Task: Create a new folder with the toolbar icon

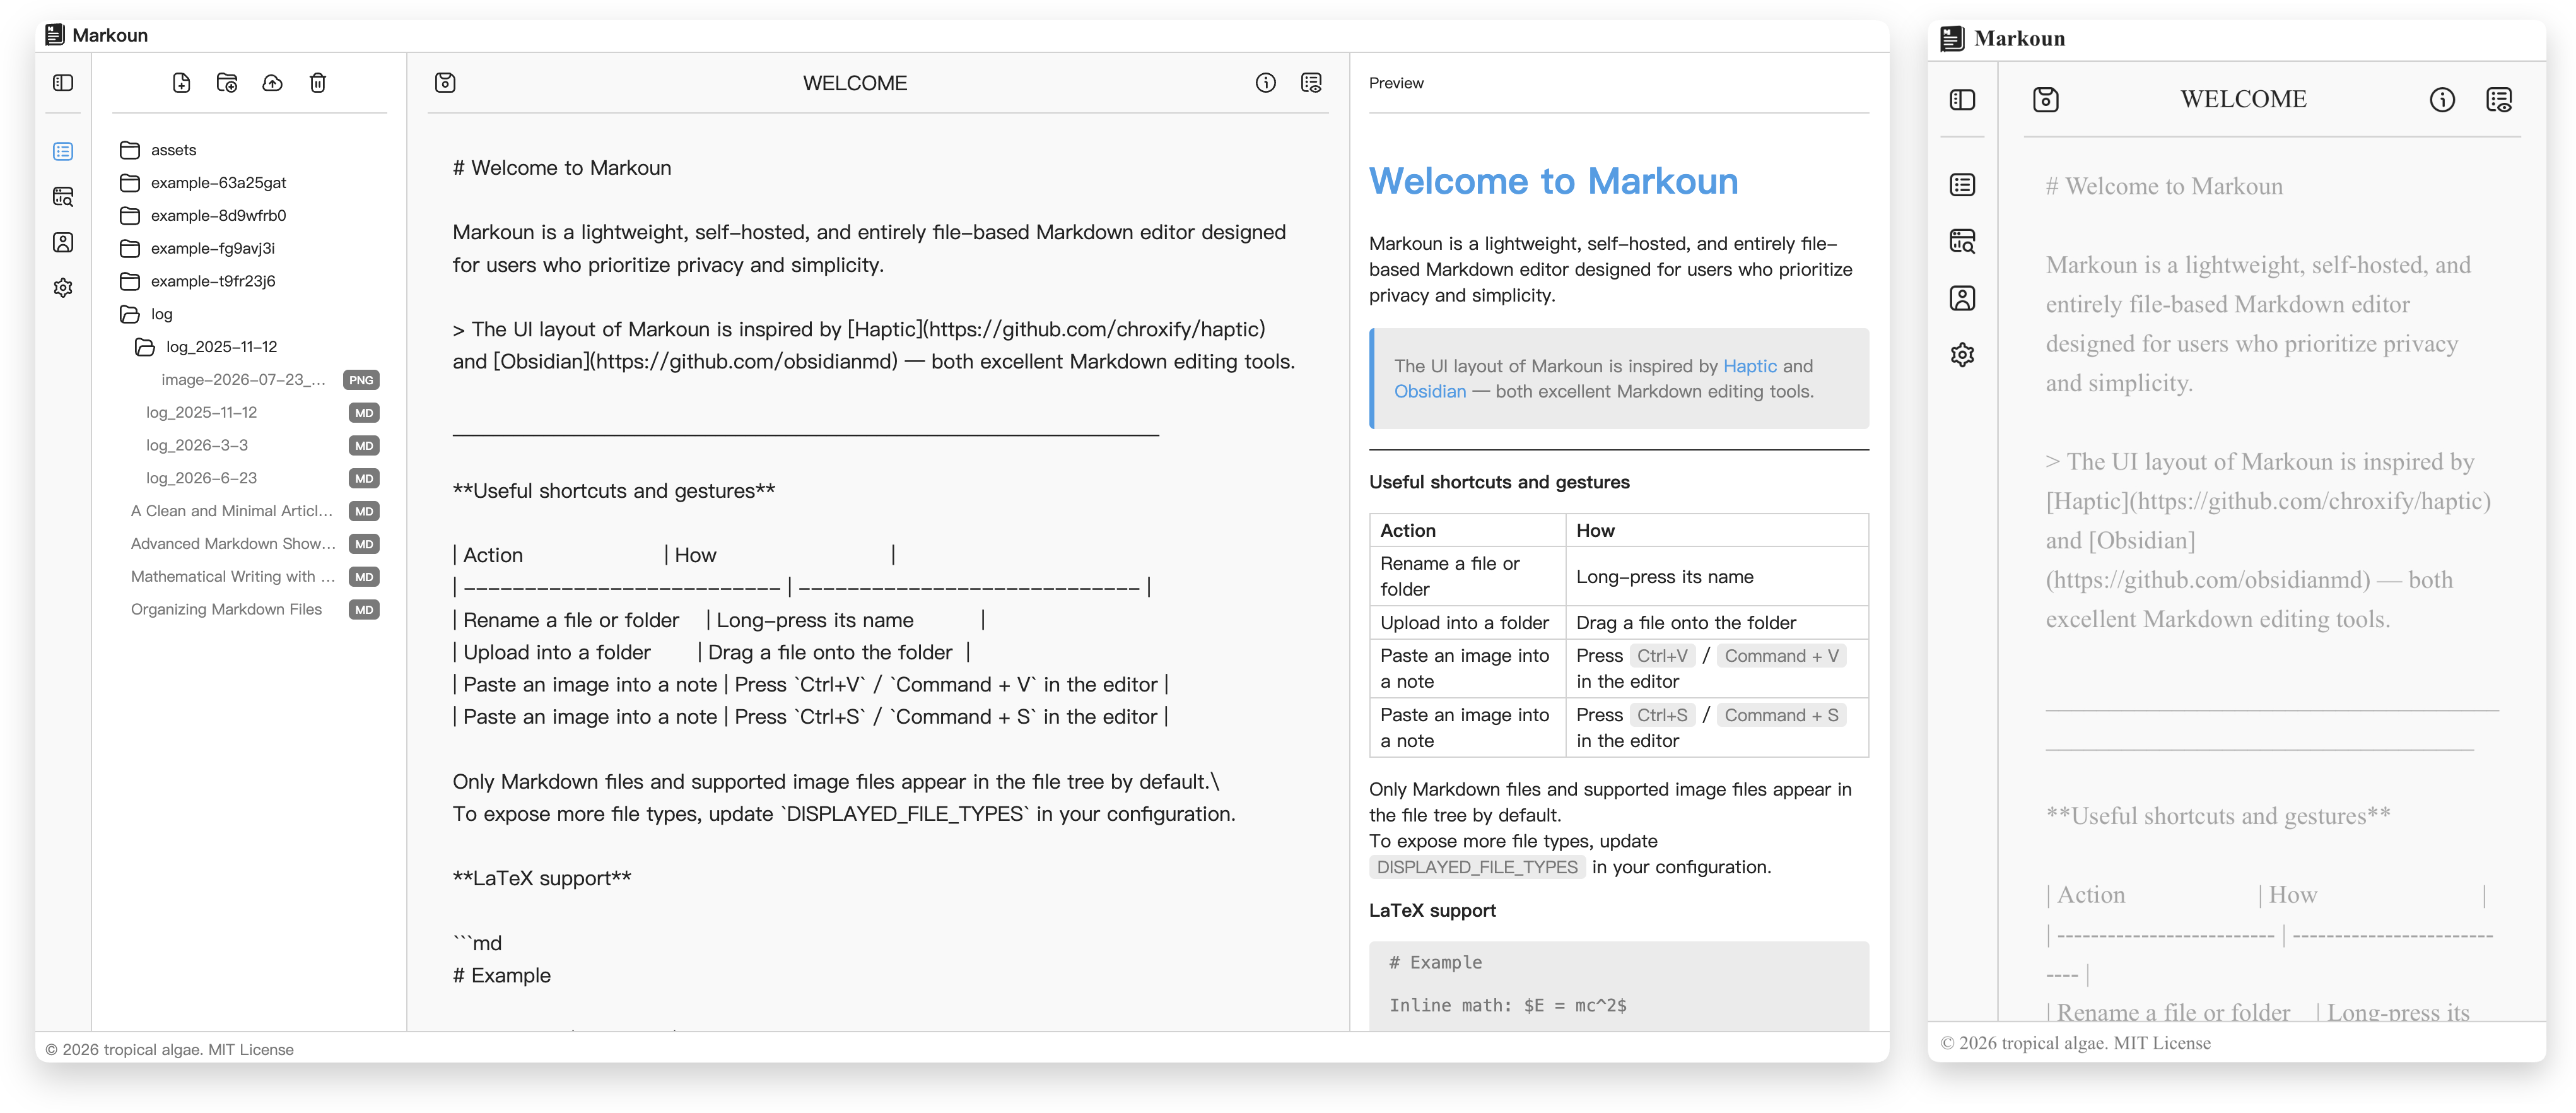Action: click(x=227, y=83)
